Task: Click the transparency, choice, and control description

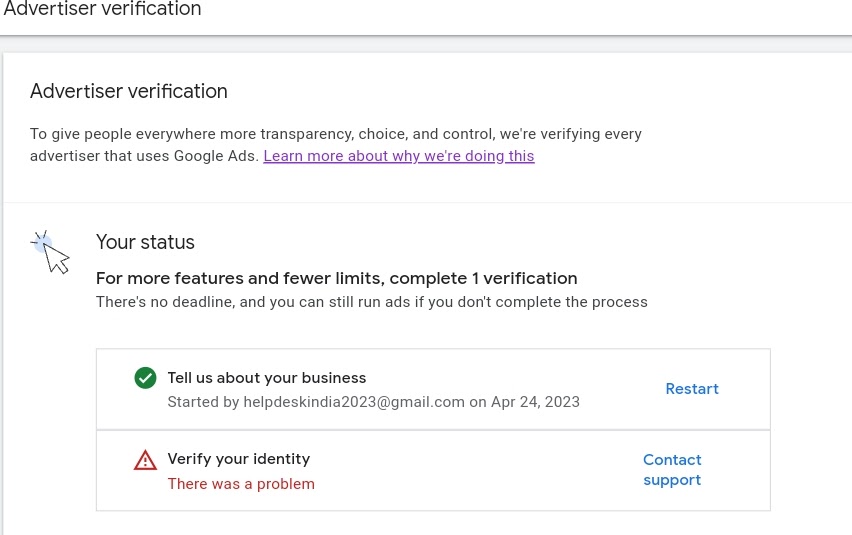Action: tap(336, 133)
